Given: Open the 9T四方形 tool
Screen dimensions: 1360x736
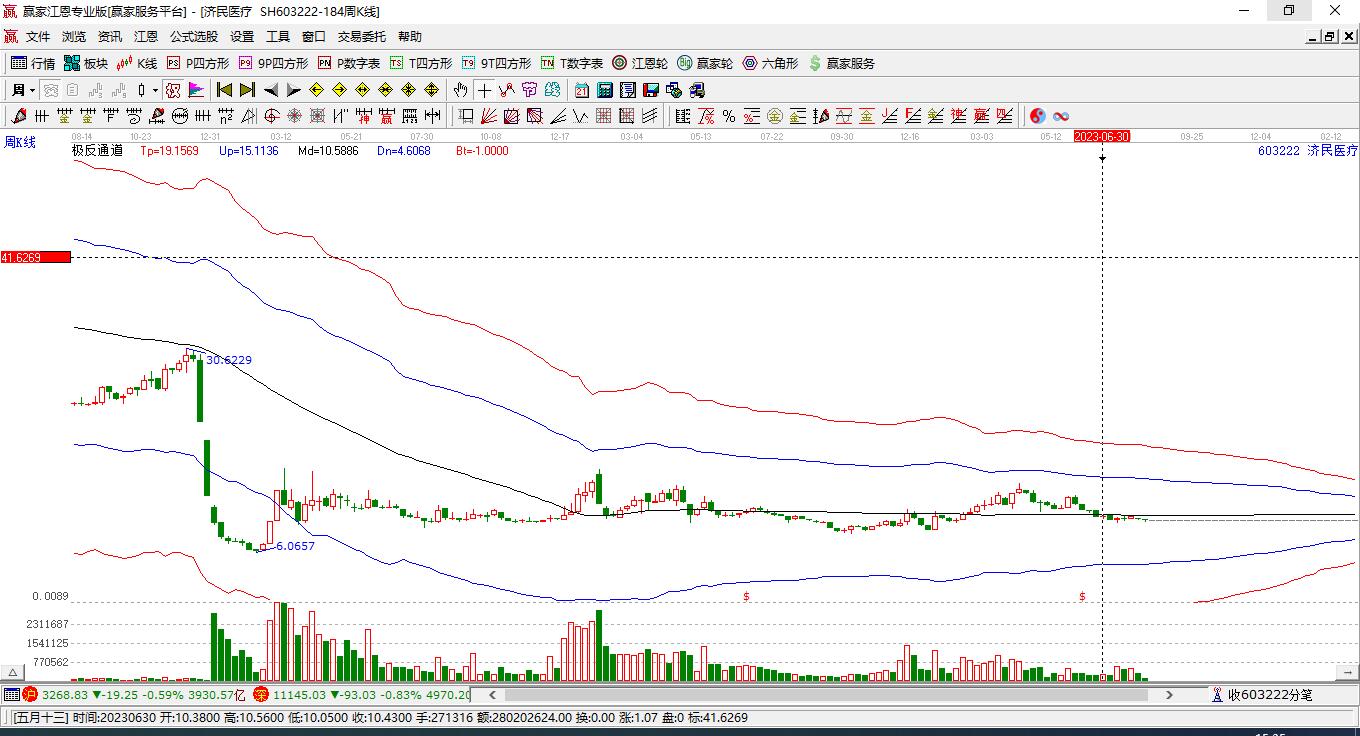Looking at the screenshot, I should (496, 63).
